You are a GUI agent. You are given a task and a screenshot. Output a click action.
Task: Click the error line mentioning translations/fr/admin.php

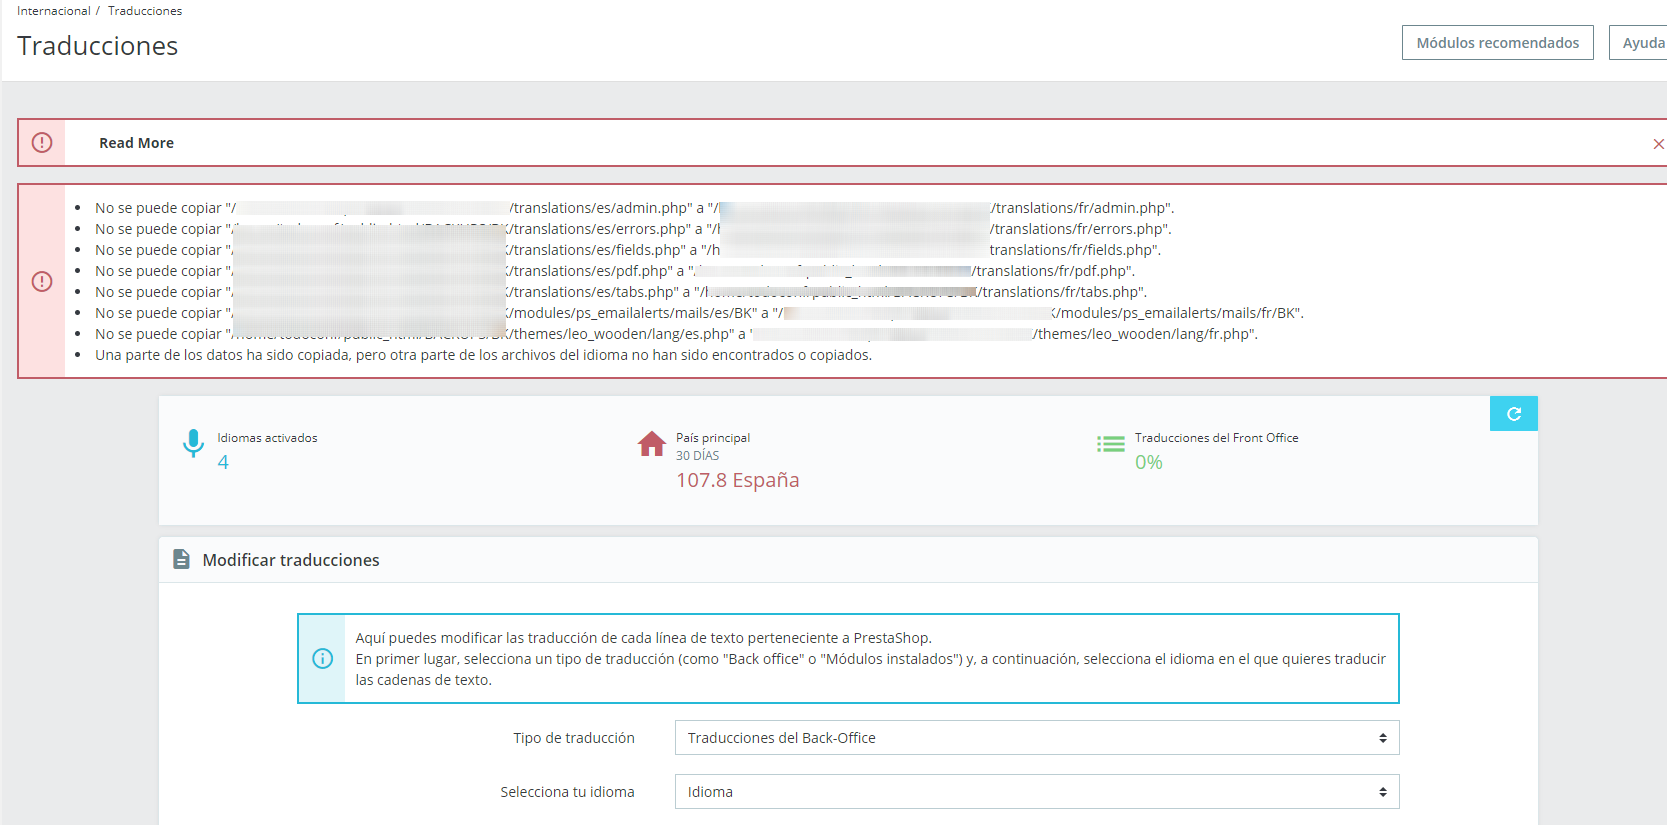coord(635,208)
